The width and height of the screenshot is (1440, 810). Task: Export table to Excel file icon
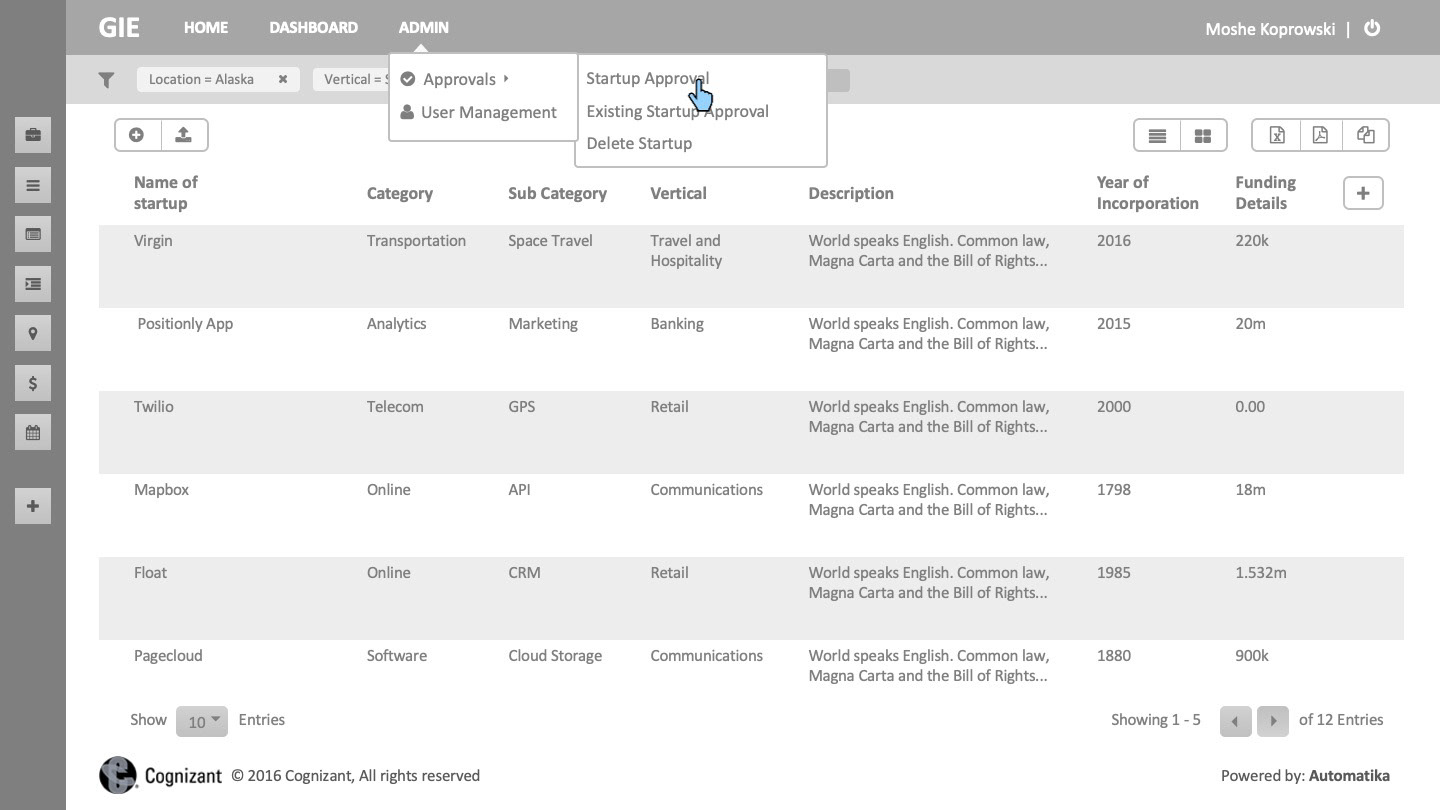pos(1277,135)
